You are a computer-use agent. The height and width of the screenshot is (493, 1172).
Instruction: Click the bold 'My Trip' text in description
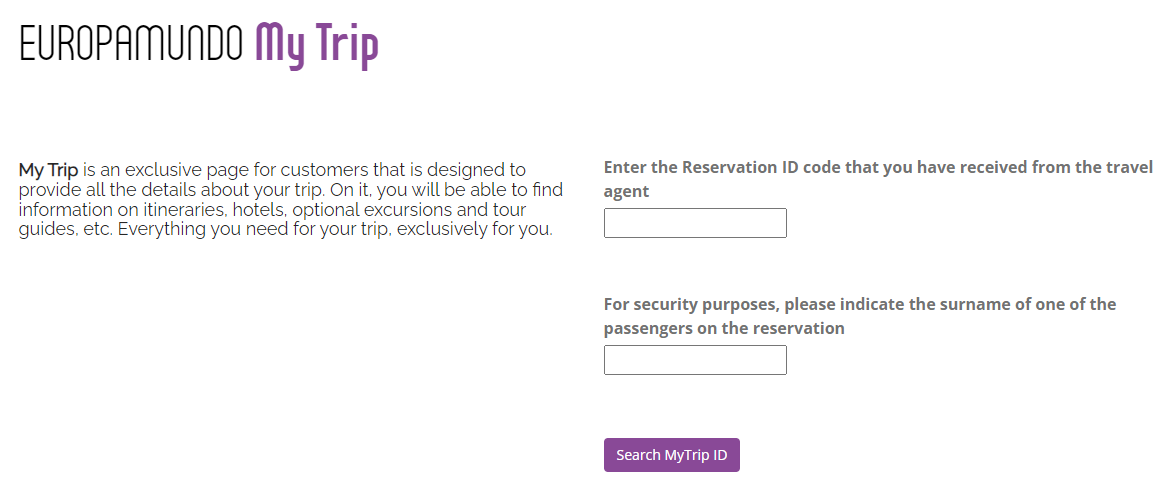point(48,170)
